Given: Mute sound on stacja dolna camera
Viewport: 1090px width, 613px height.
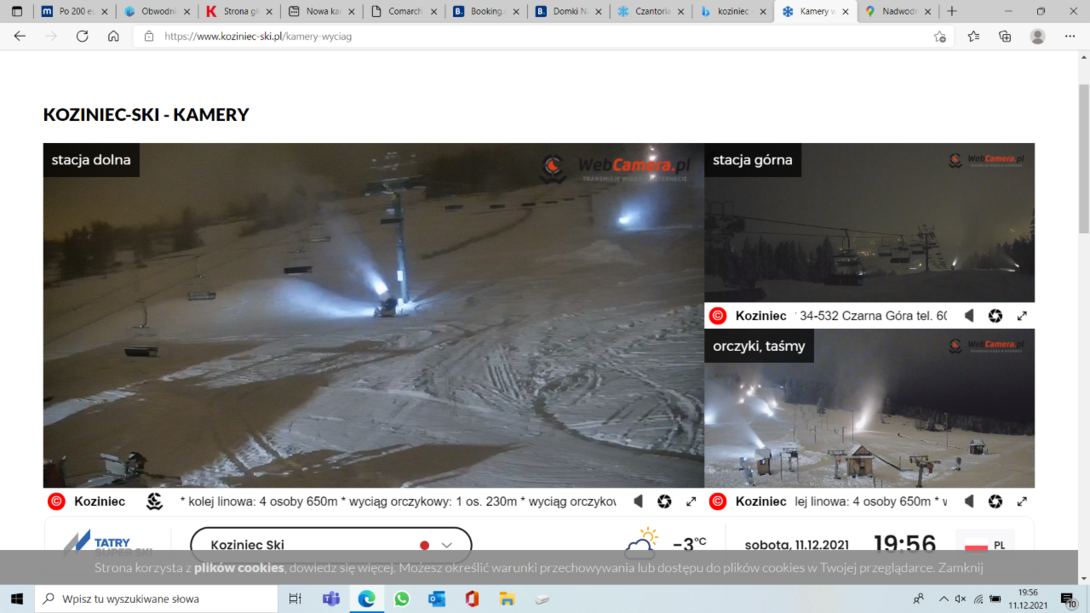Looking at the screenshot, I should [638, 501].
